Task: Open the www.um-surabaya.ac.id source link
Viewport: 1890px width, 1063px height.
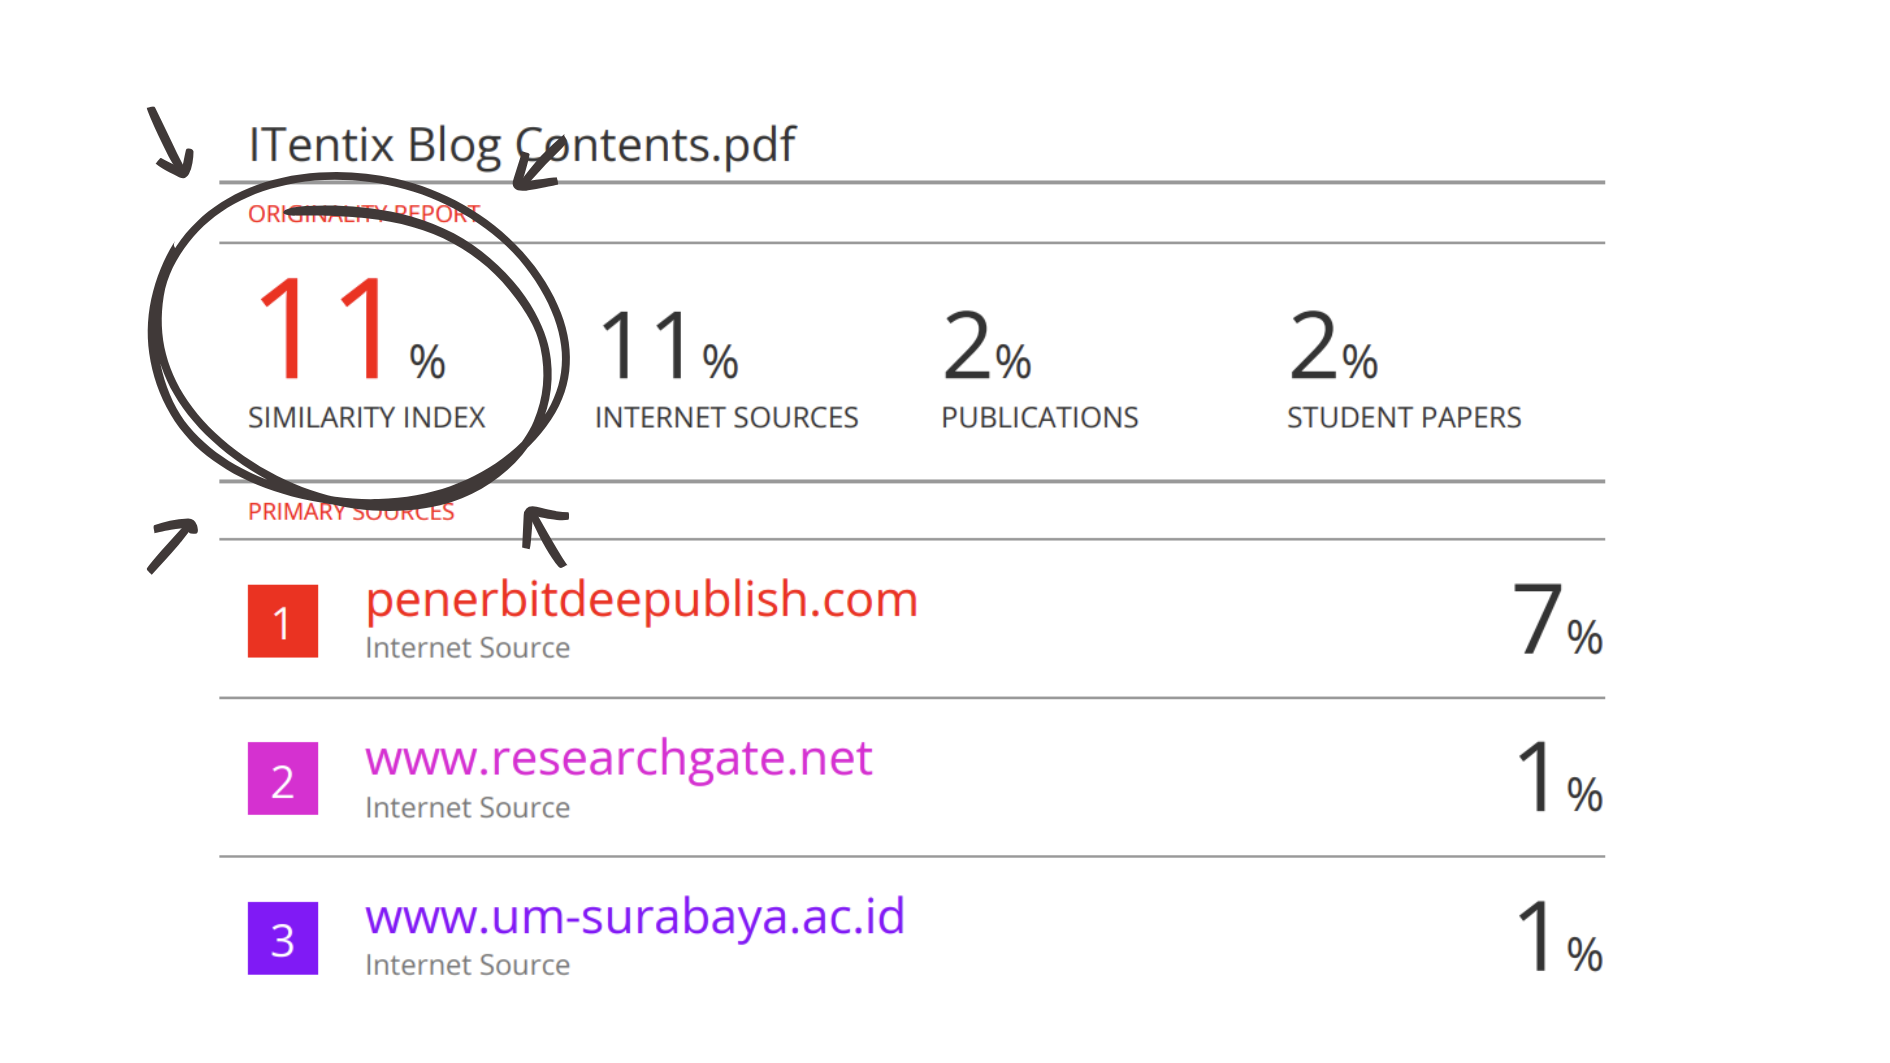Action: pyautogui.click(x=635, y=916)
